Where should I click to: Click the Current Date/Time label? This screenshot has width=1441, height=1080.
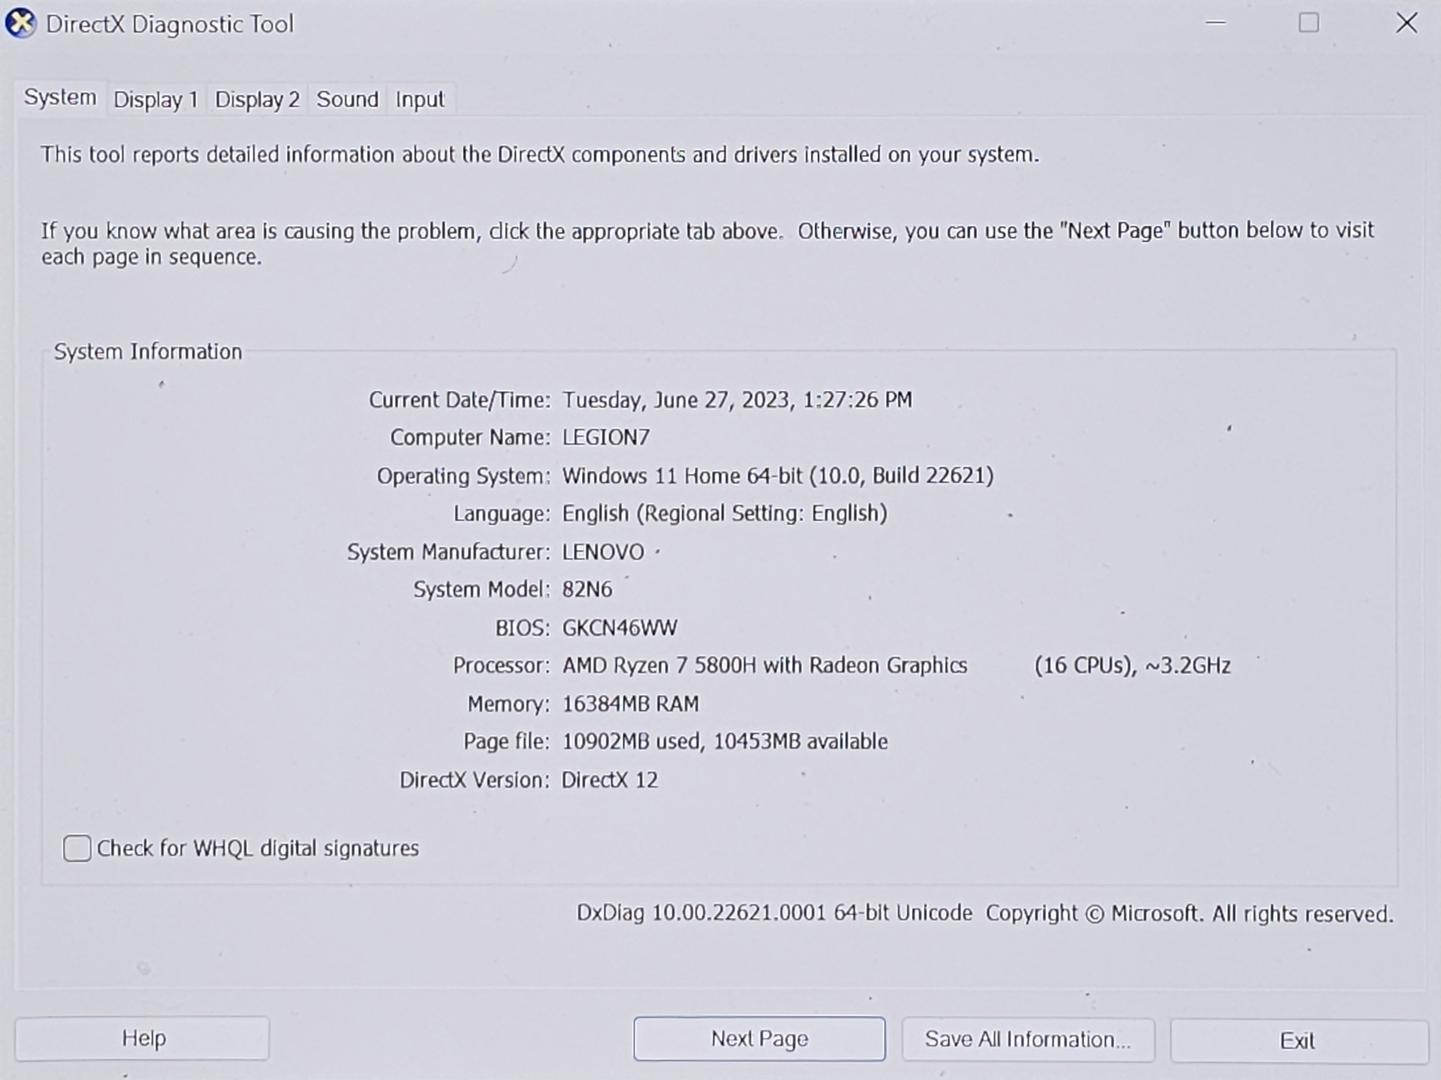459,400
